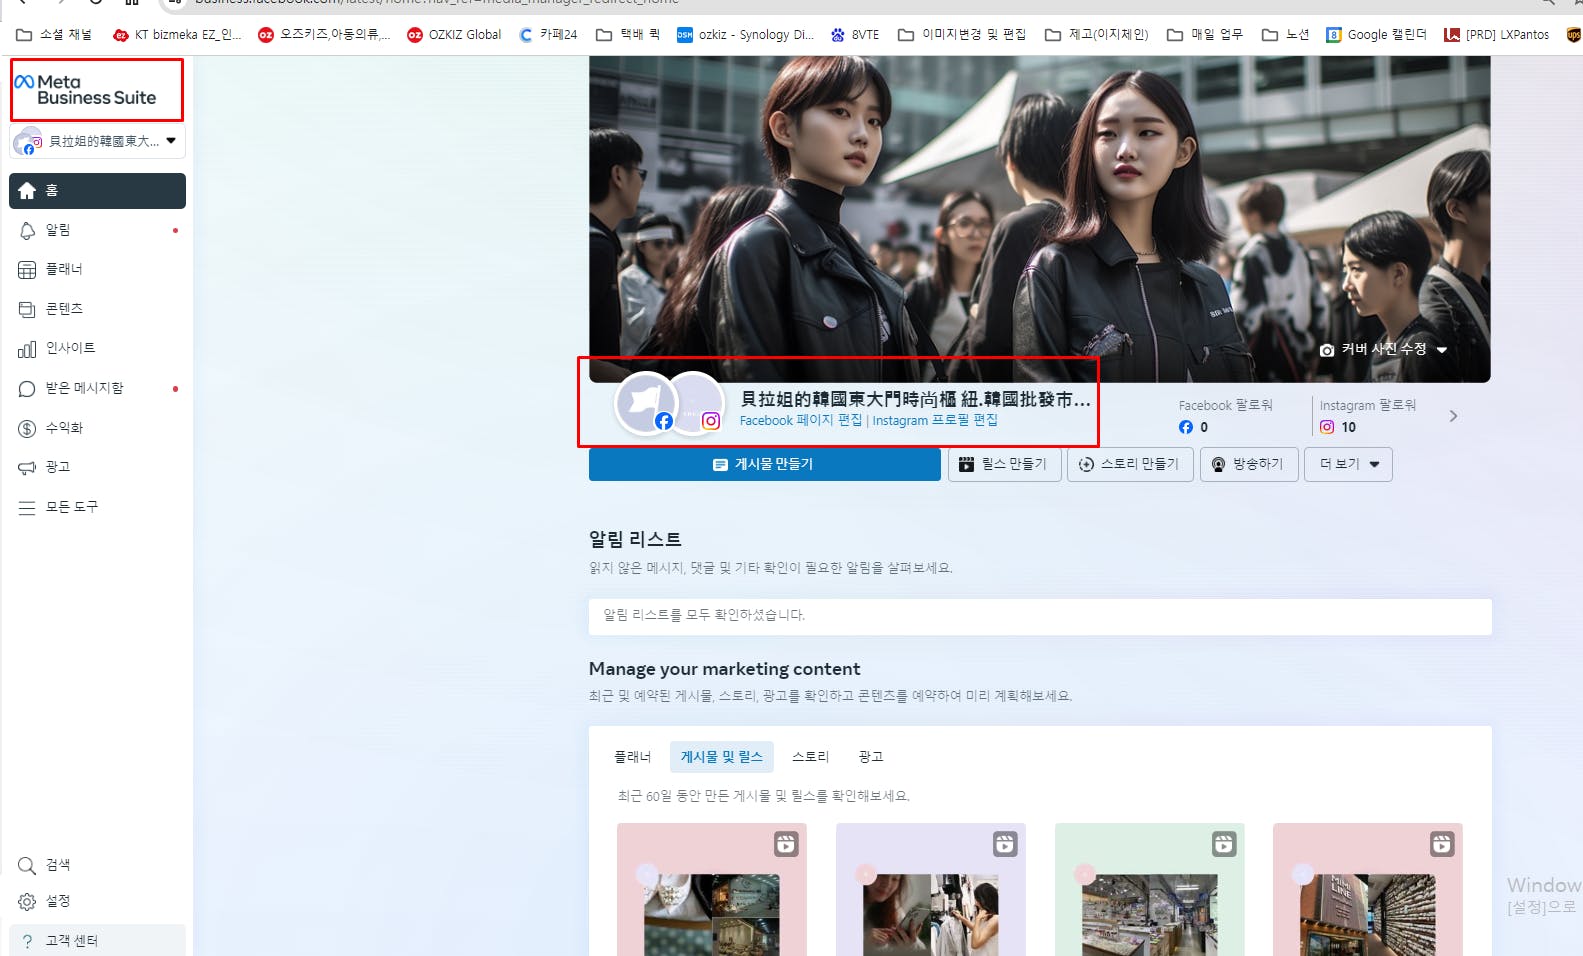This screenshot has width=1583, height=956.
Task: Open the 카페24 bookmark
Action: click(x=548, y=35)
